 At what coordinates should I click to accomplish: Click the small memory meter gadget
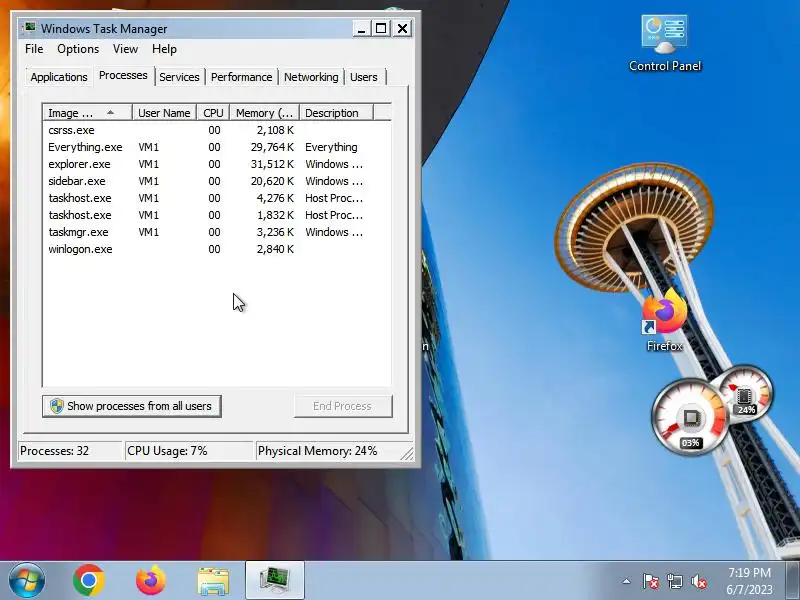coord(745,395)
